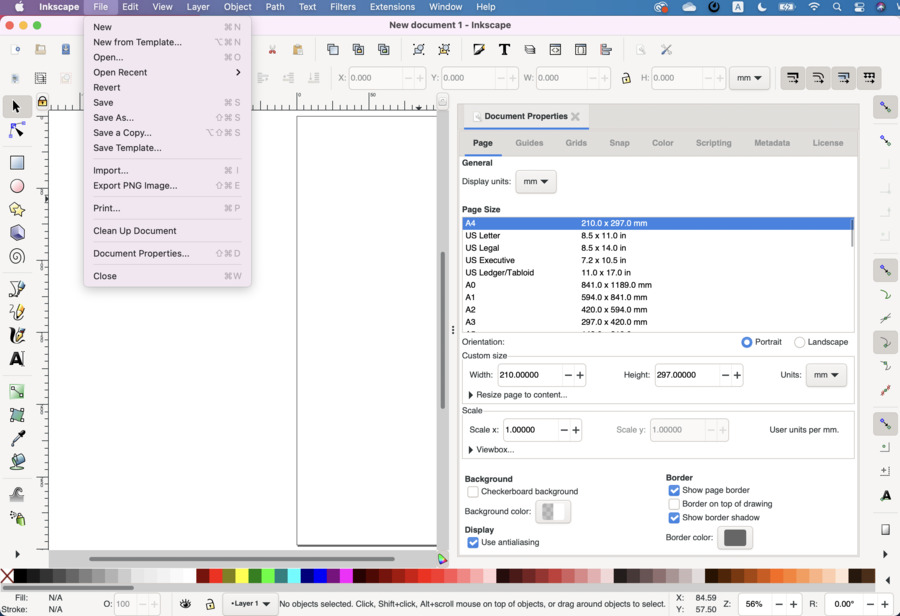900x616 pixels.
Task: Open Display units mm dropdown
Action: (x=536, y=181)
